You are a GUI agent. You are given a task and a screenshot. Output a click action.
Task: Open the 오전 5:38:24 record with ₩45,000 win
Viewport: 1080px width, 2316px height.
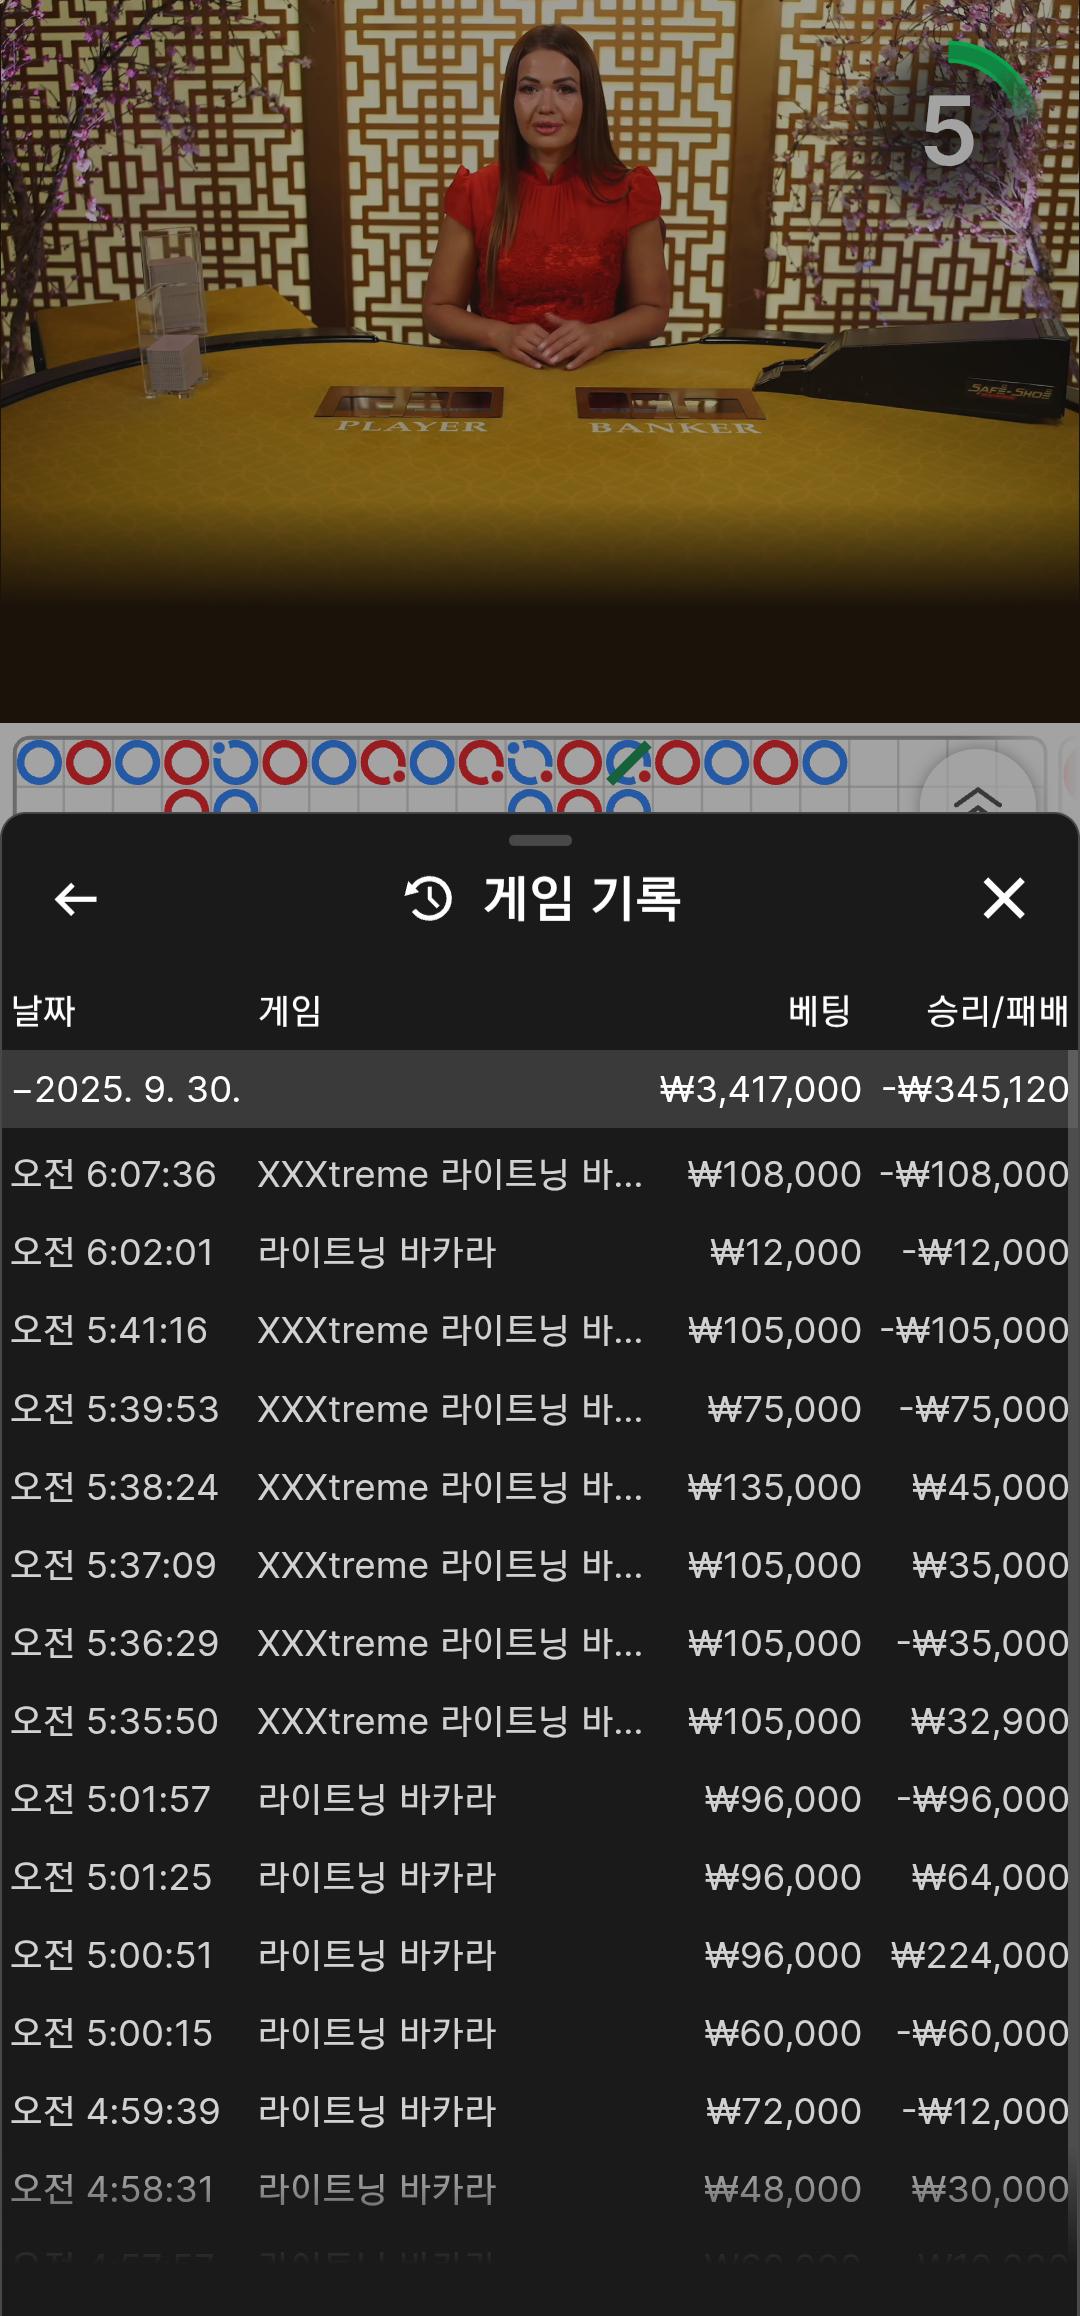(x=540, y=1487)
